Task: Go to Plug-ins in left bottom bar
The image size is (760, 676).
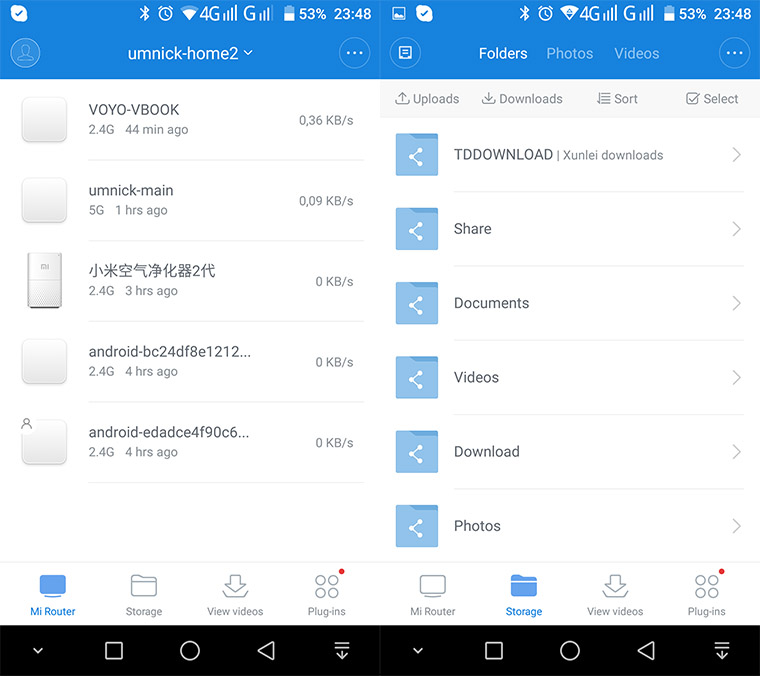Action: coord(327,595)
